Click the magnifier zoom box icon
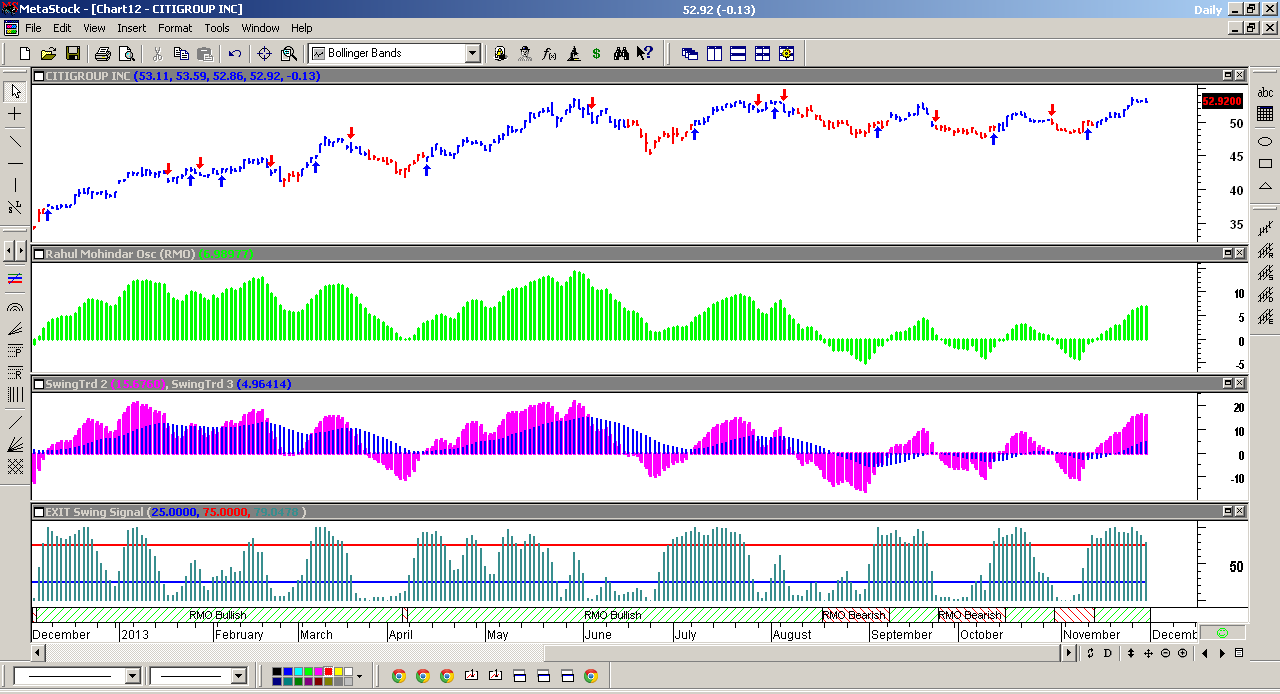 [x=289, y=53]
